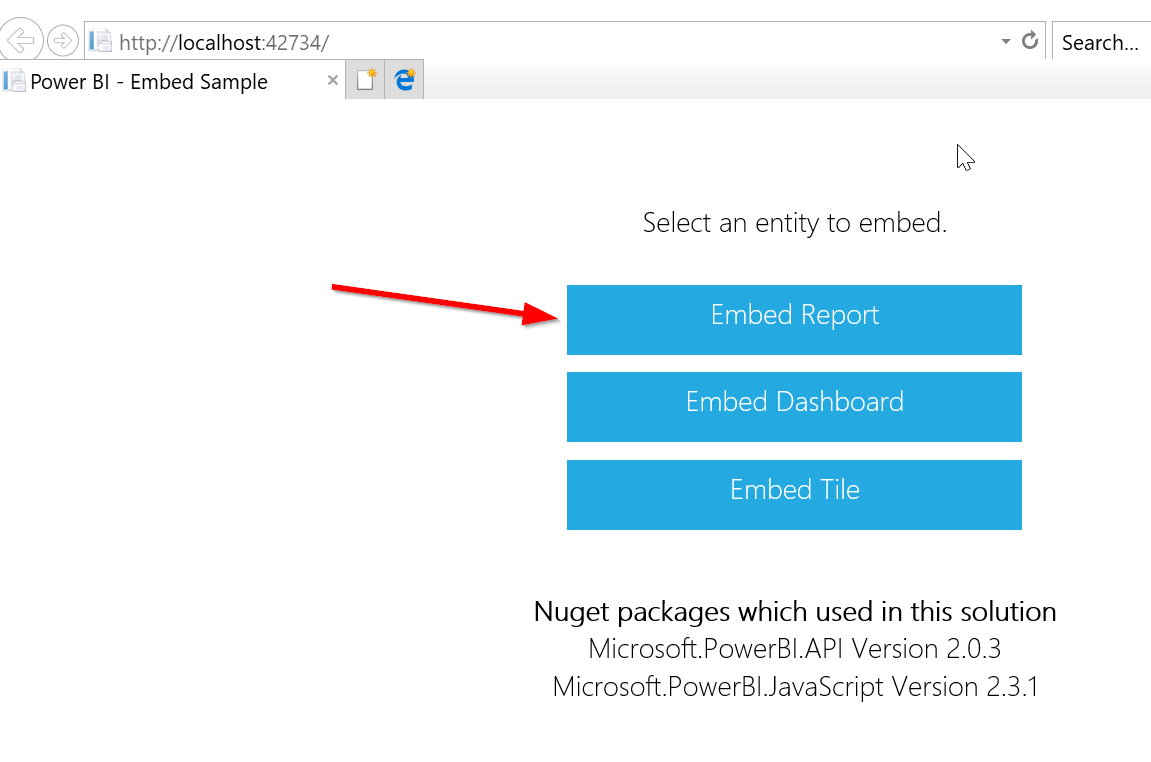Close the Power BI - Embed Sample tab
This screenshot has height=762, width=1151.
[333, 81]
